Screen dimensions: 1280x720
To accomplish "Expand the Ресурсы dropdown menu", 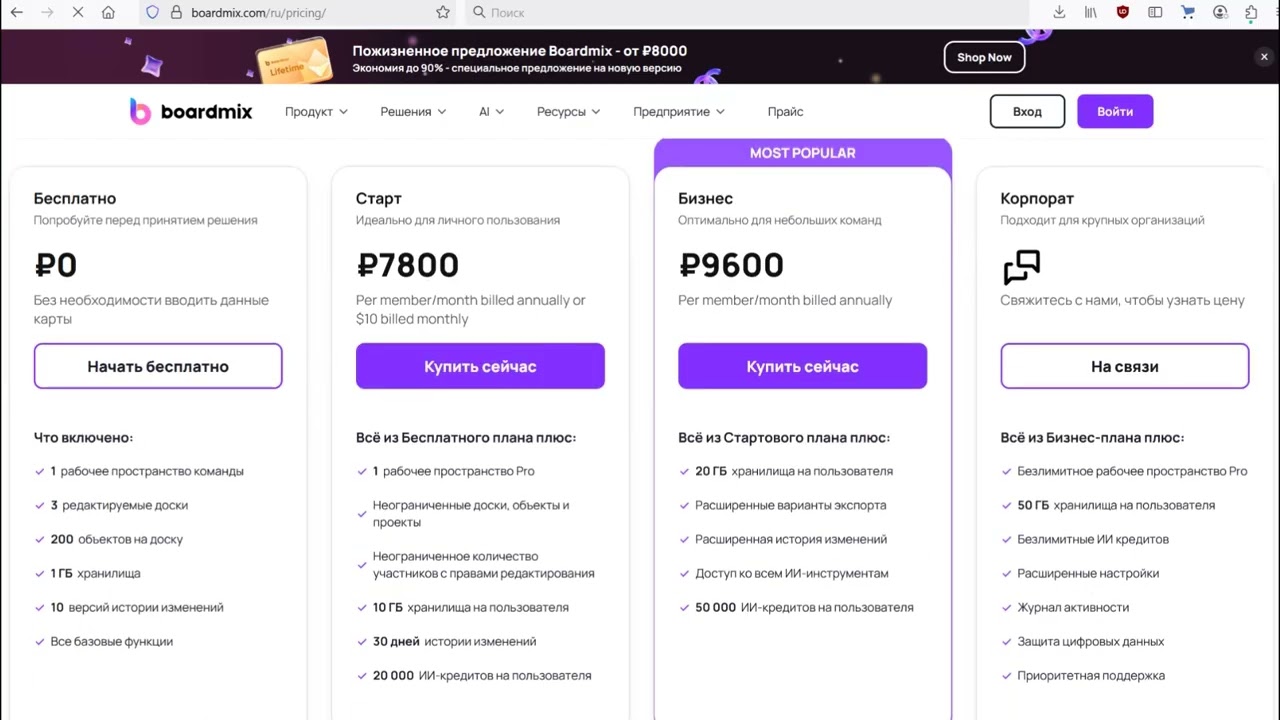I will click(568, 112).
